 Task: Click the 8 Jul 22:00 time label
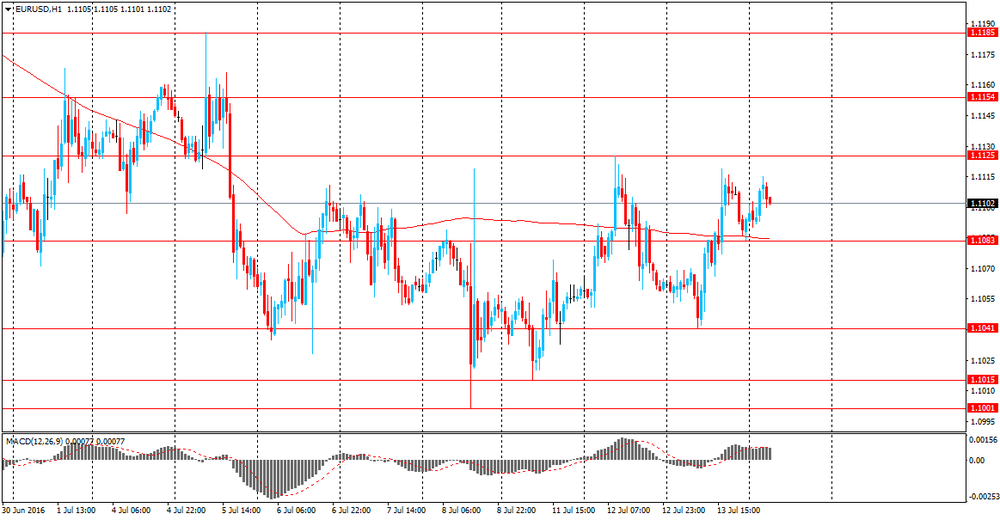pyautogui.click(x=516, y=510)
